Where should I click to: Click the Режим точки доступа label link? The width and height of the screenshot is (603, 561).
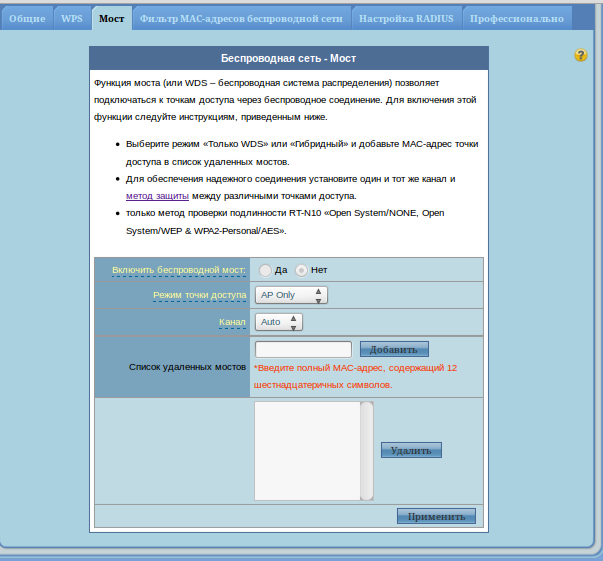click(x=200, y=295)
